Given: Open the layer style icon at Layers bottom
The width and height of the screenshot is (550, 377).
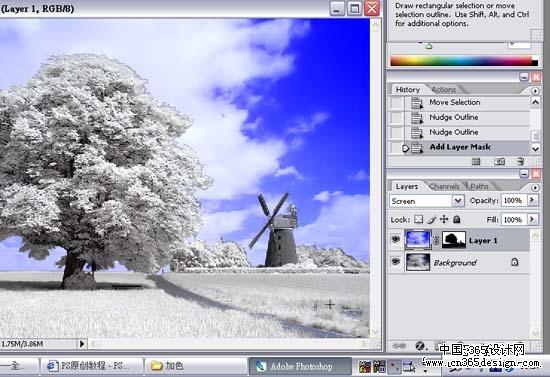Looking at the screenshot, I should [420, 346].
